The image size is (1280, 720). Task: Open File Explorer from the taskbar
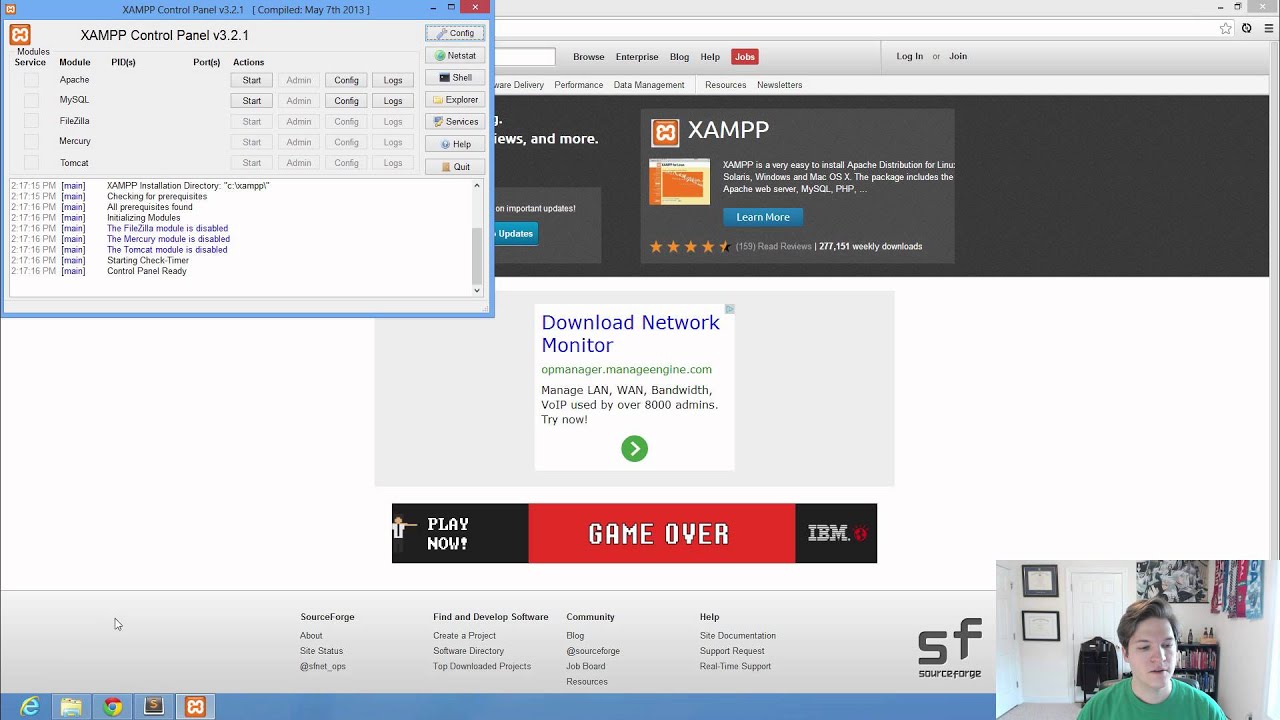pyautogui.click(x=71, y=707)
